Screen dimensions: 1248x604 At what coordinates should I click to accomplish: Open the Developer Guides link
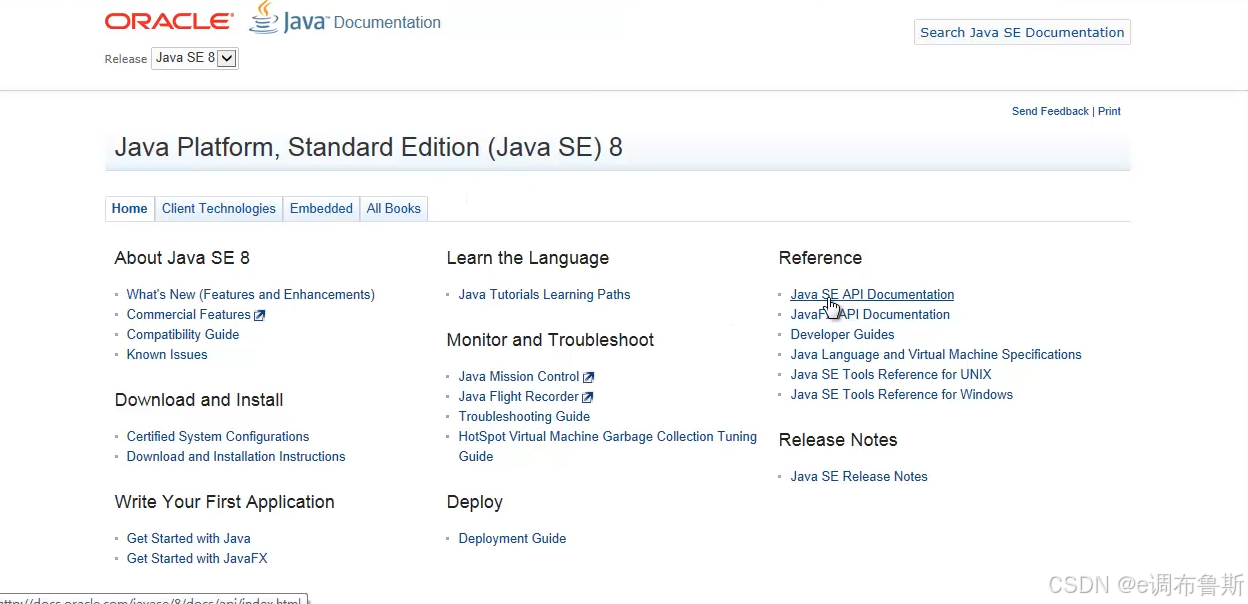pos(843,334)
